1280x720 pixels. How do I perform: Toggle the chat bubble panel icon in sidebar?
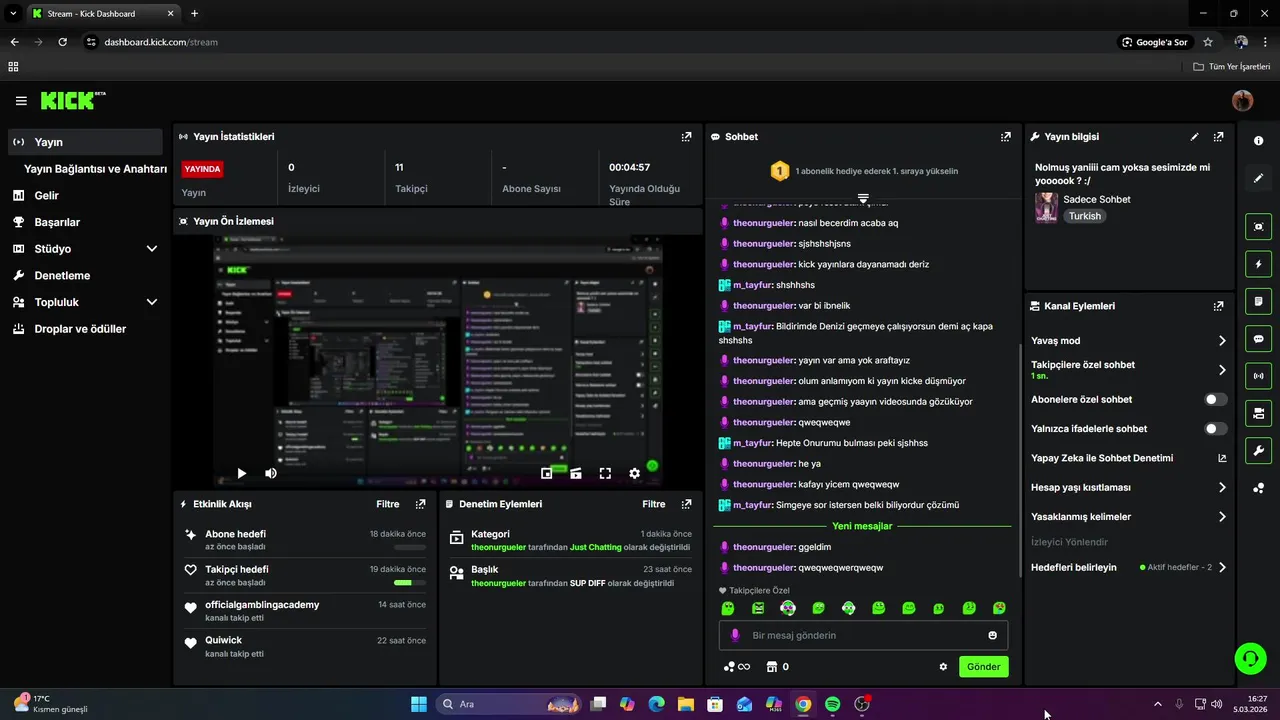pos(1258,339)
